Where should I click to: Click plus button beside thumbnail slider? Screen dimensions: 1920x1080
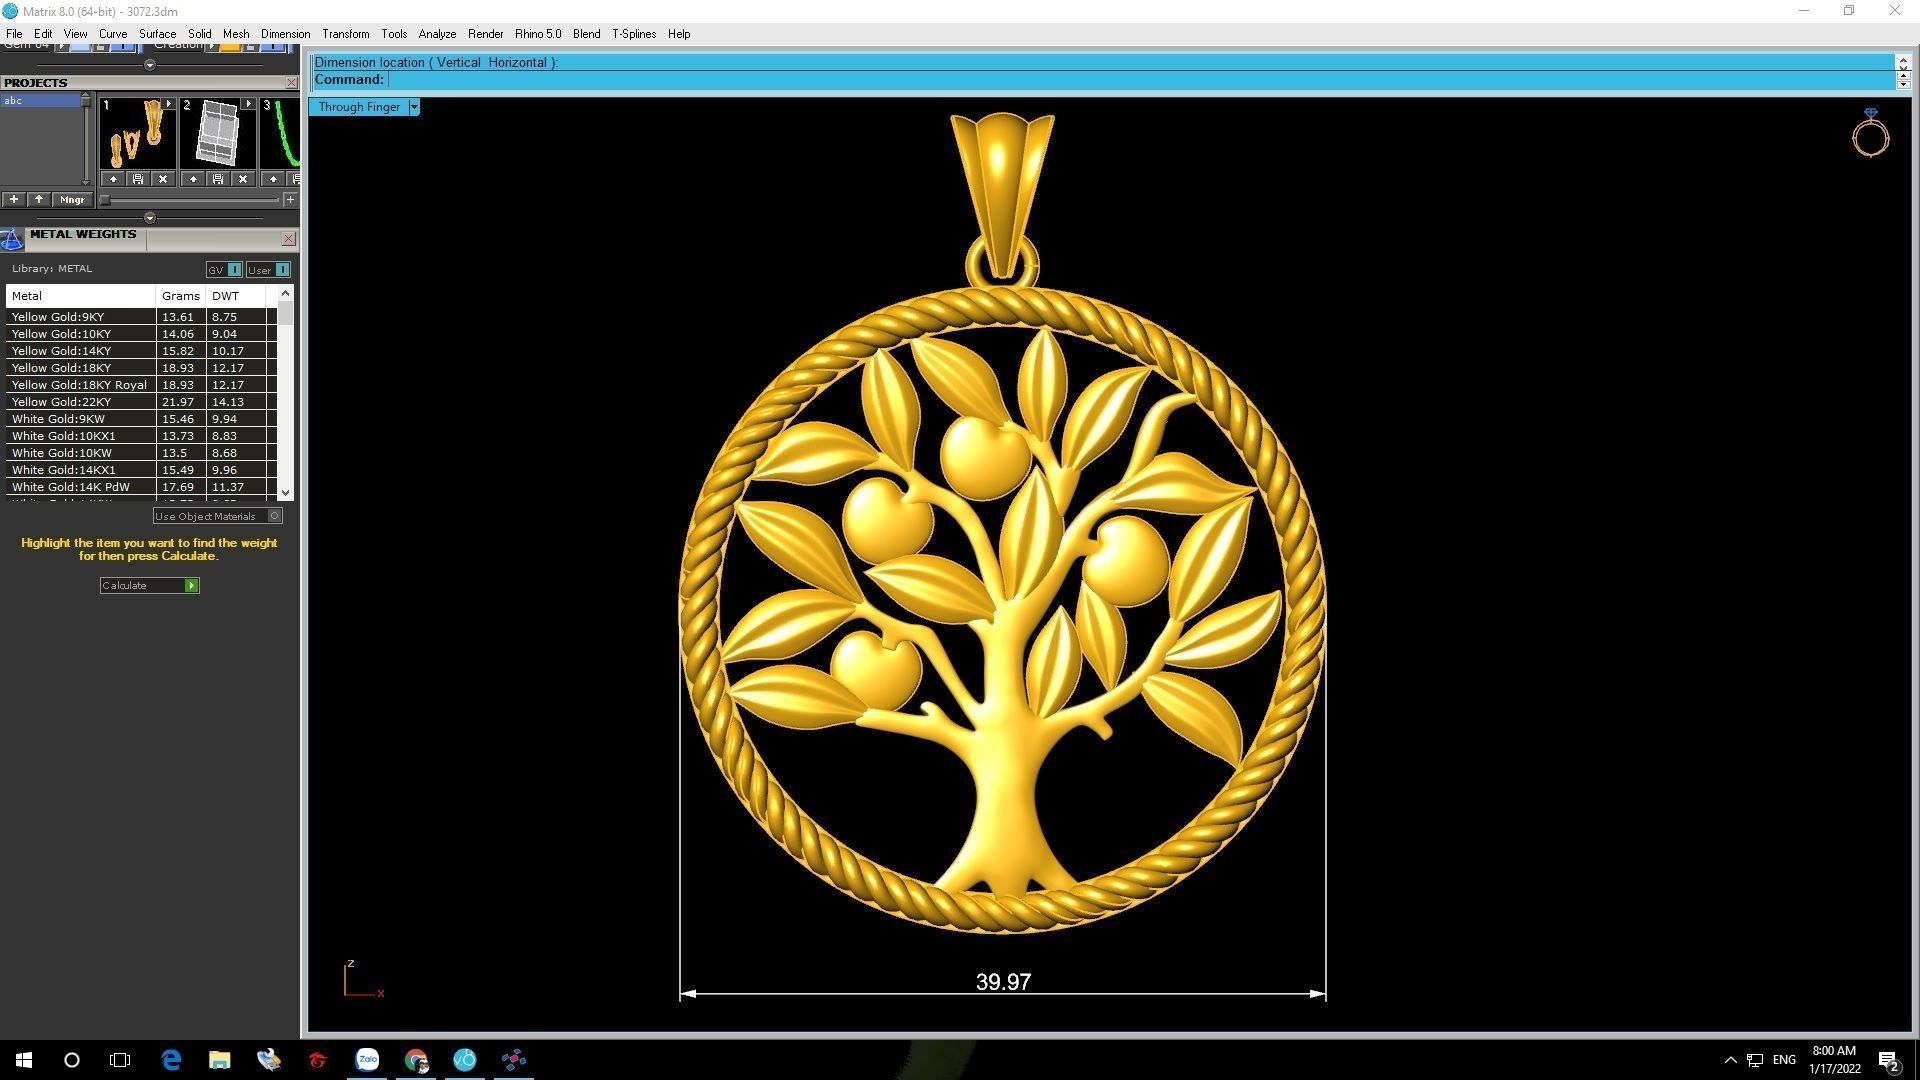pos(290,200)
